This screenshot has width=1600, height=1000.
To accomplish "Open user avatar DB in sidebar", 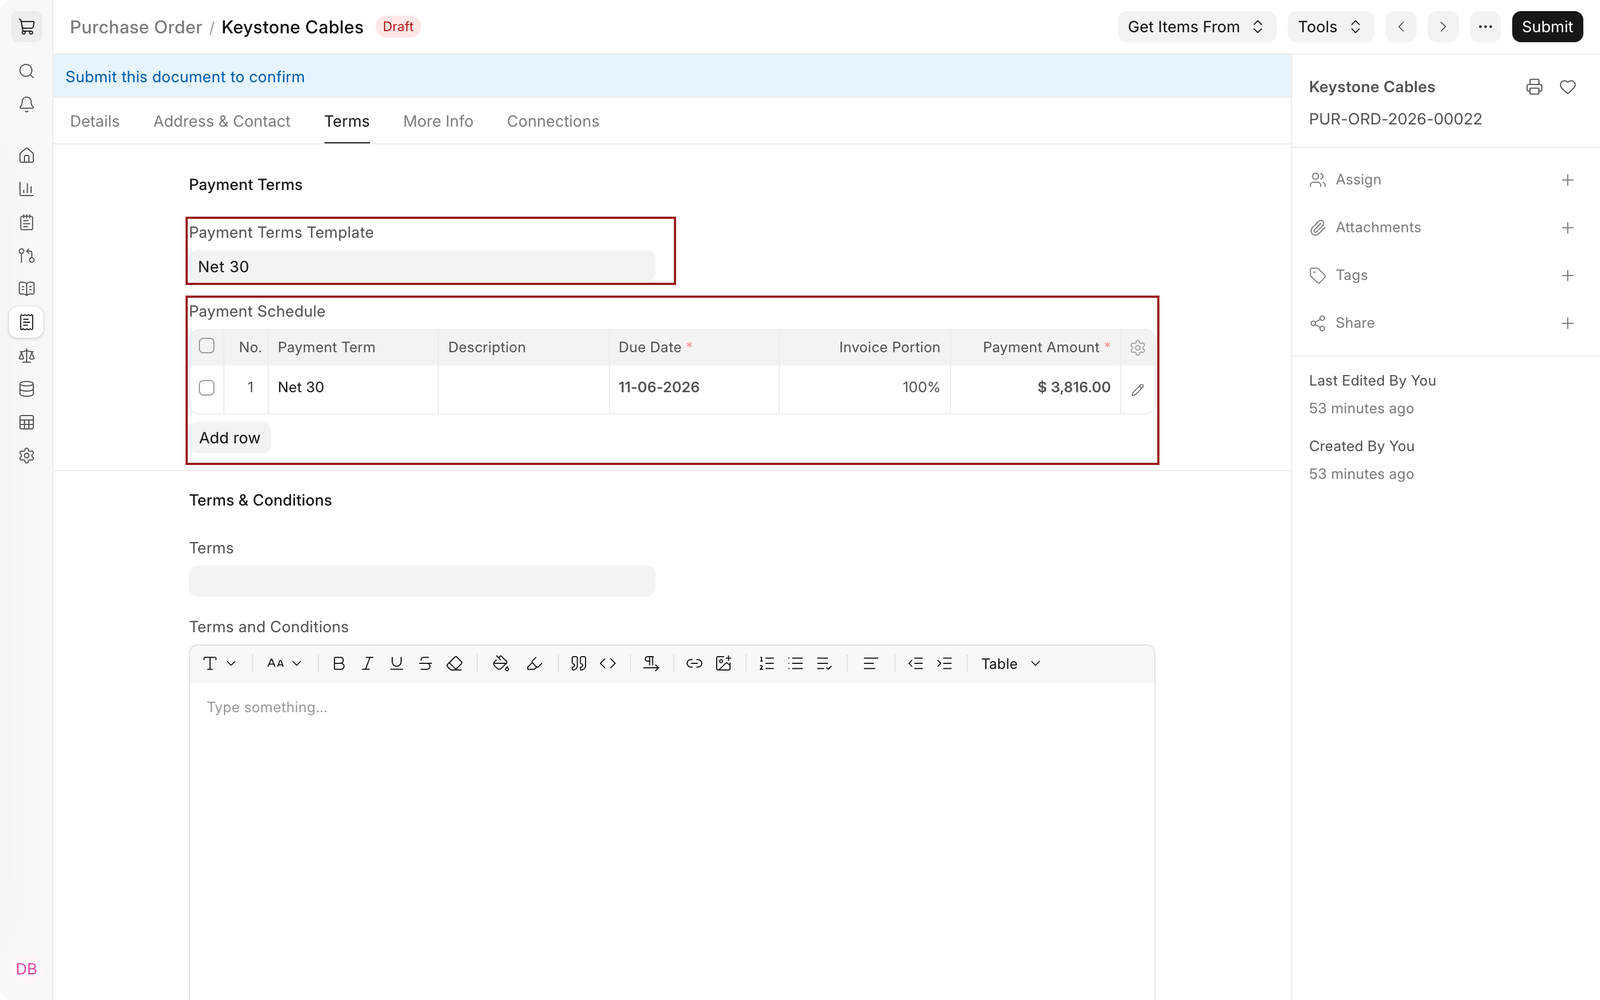I will [x=27, y=968].
